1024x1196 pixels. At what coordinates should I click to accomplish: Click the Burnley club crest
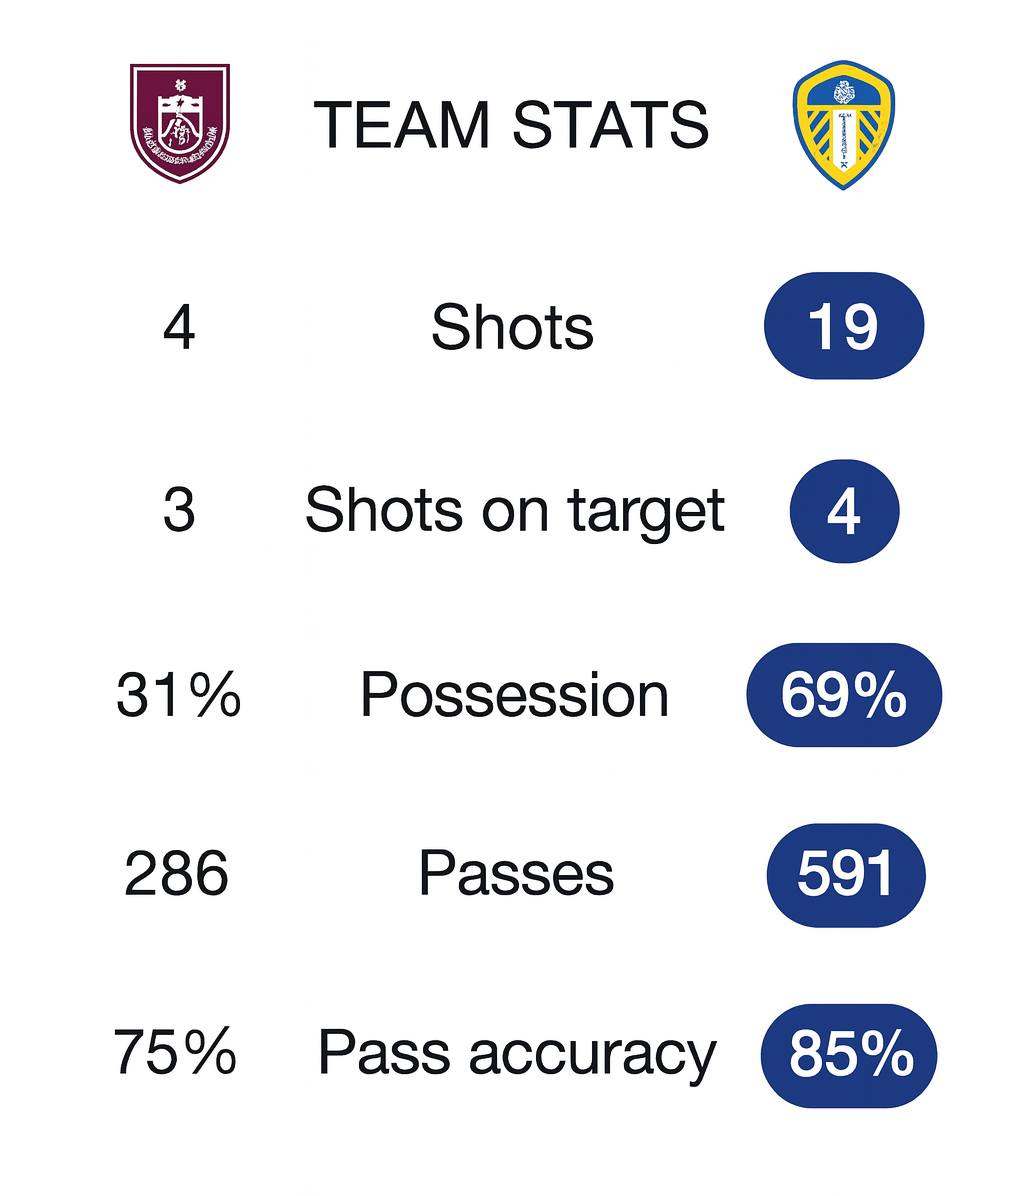coord(180,123)
